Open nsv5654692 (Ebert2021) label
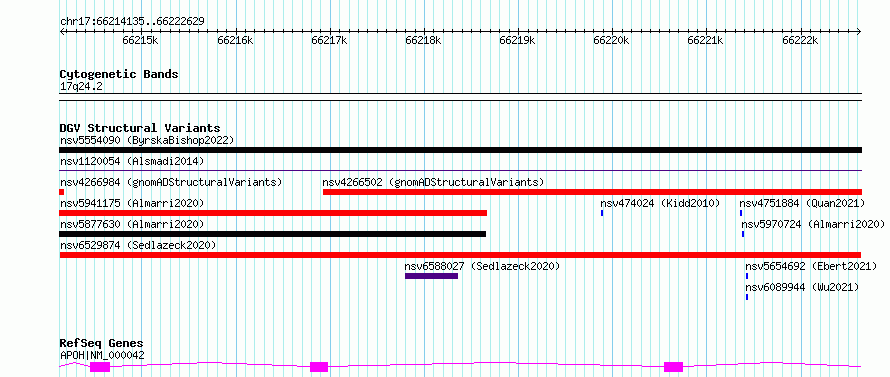The height and width of the screenshot is (377, 890). [x=812, y=266]
